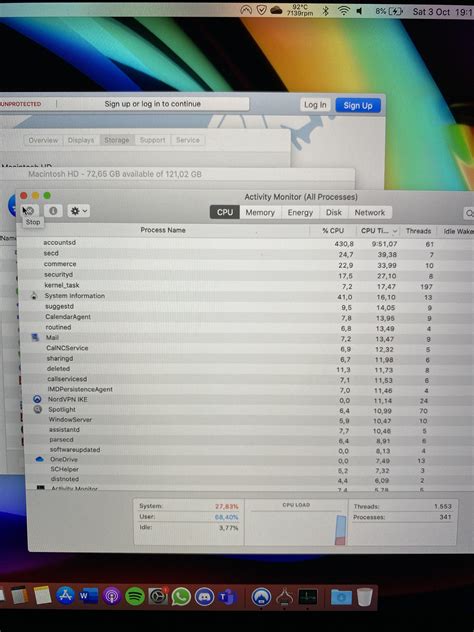The image size is (474, 632).
Task: Open NordVPN from the Dock
Action: click(261, 597)
